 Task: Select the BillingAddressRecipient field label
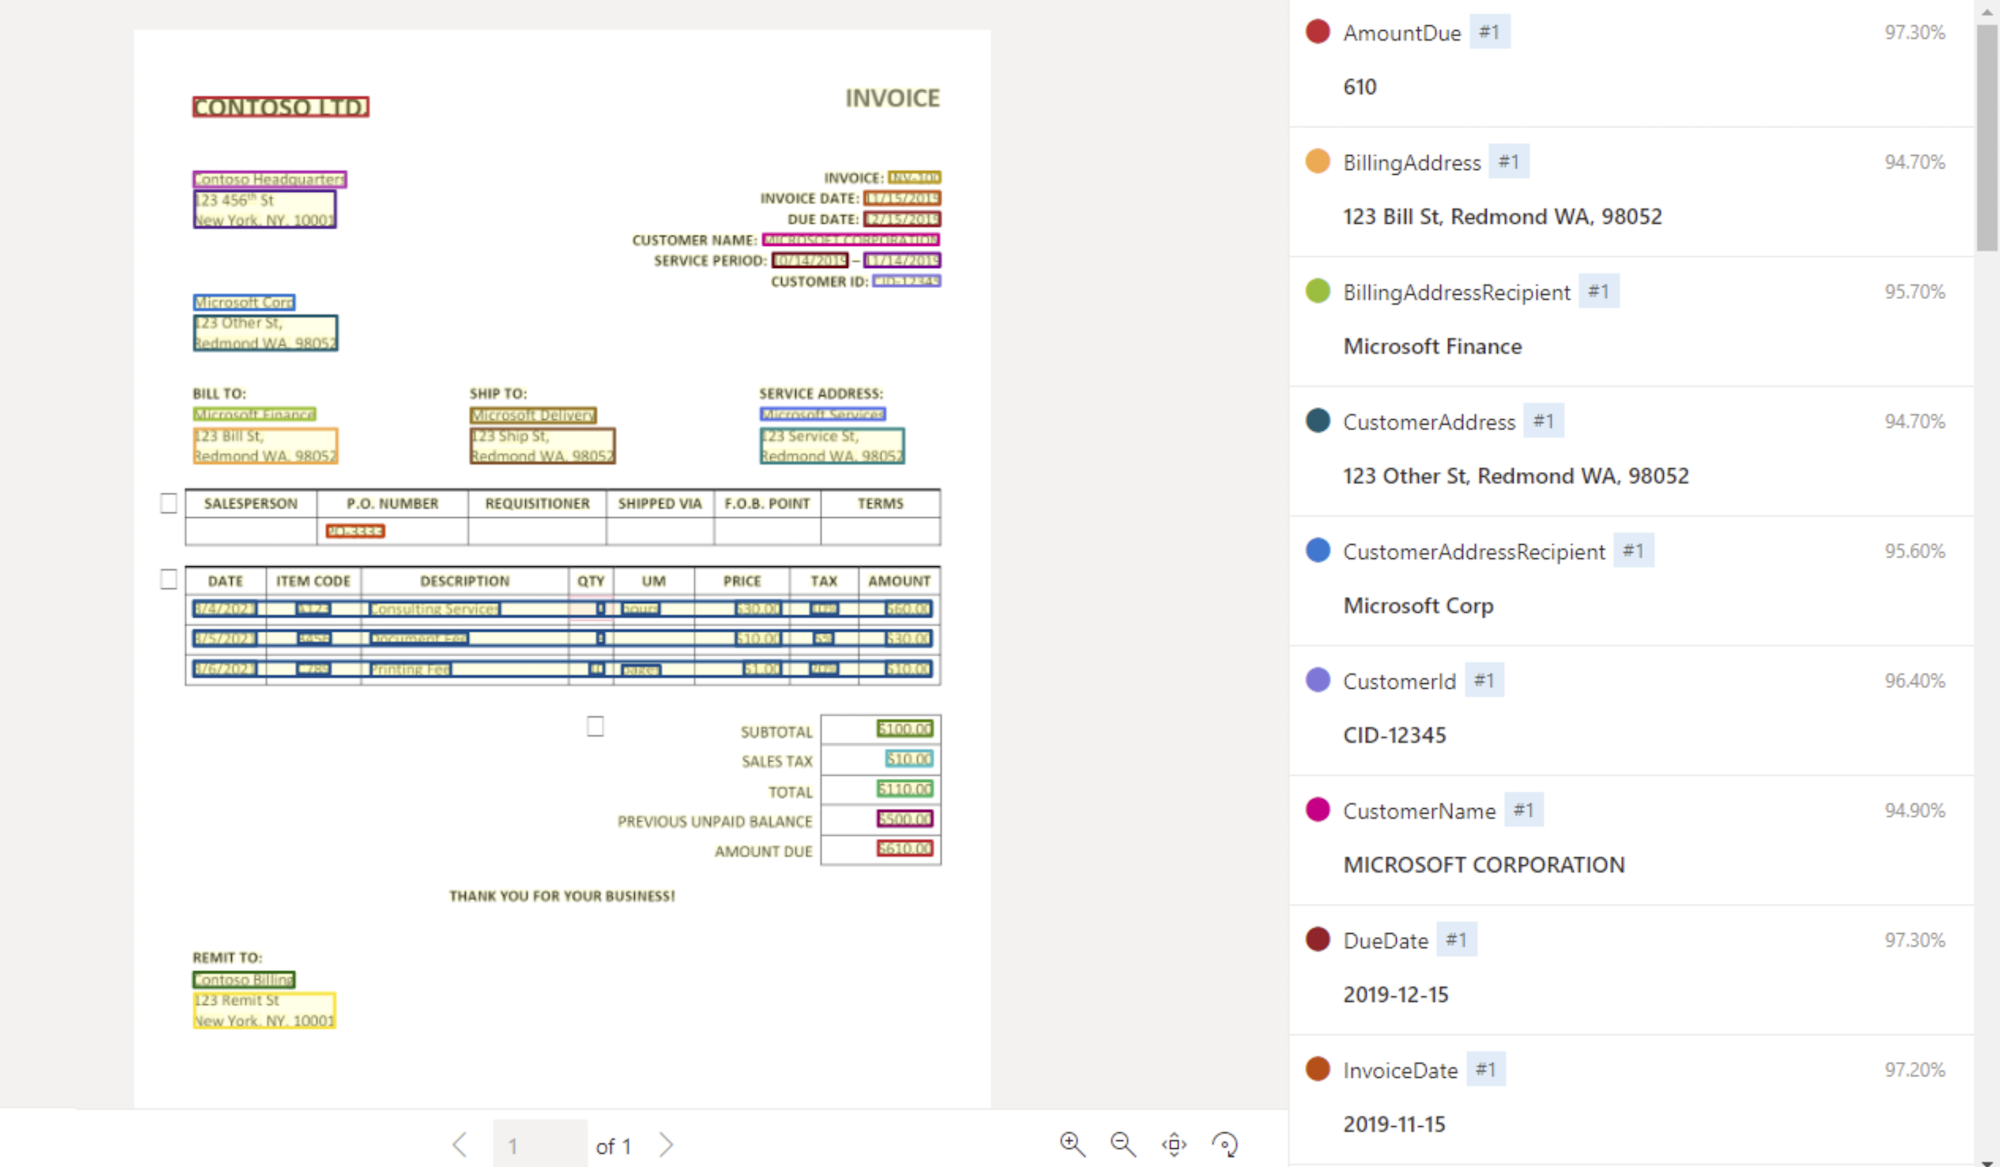click(1457, 293)
